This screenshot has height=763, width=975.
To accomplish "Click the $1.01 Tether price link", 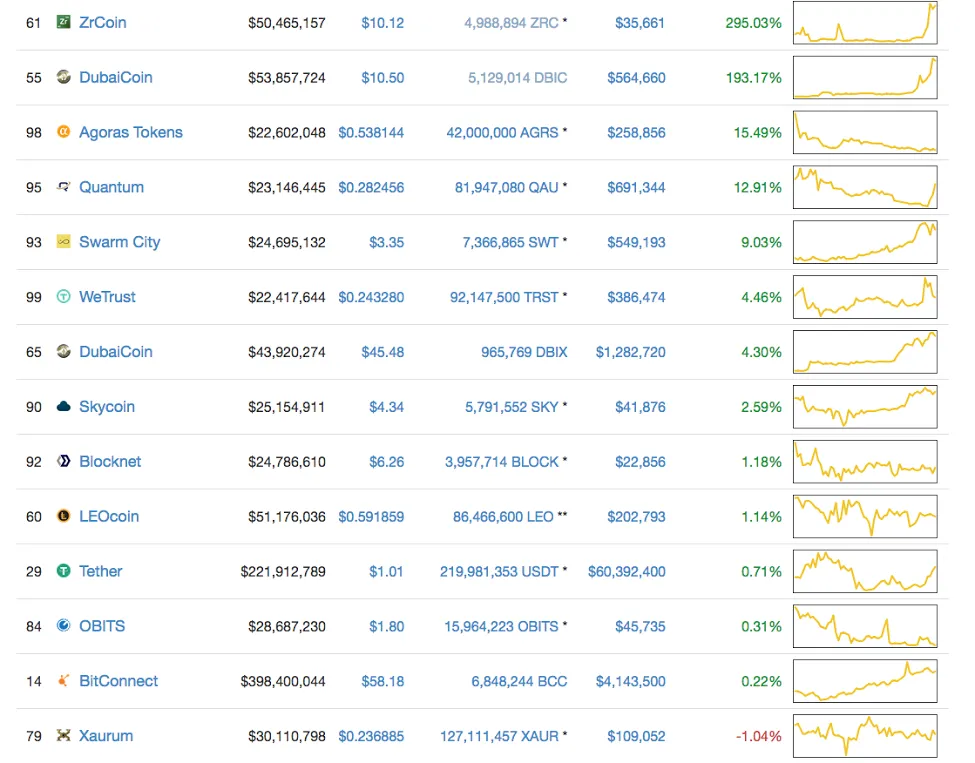I will [x=386, y=571].
